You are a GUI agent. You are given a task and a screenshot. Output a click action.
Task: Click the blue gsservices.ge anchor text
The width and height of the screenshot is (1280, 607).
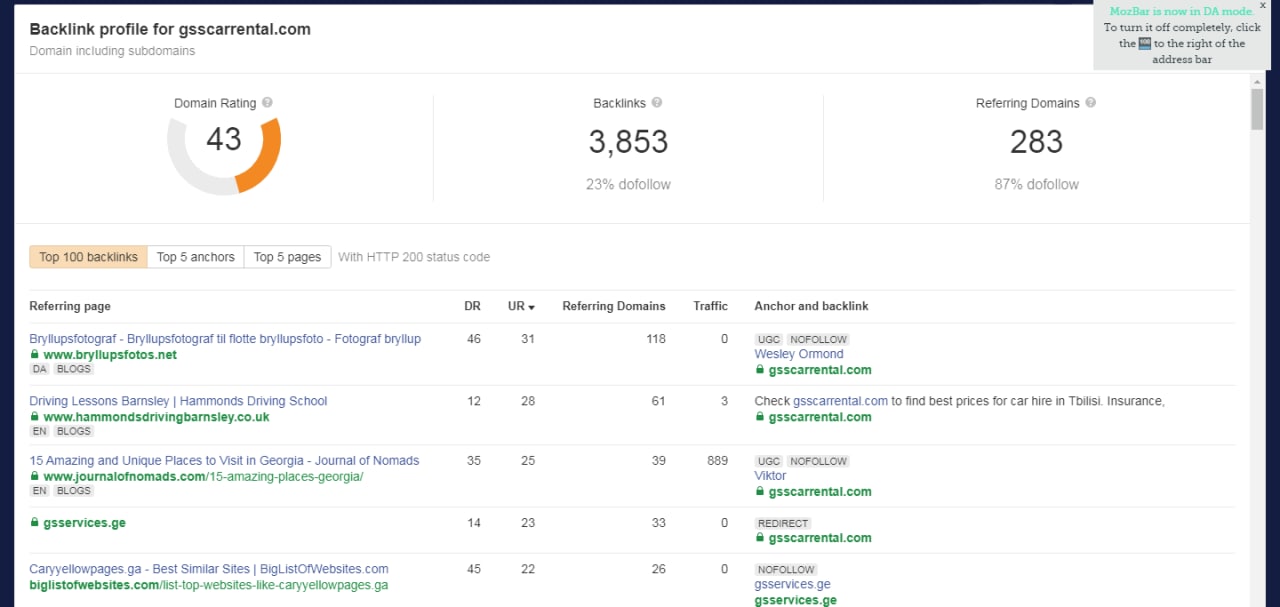coord(792,584)
